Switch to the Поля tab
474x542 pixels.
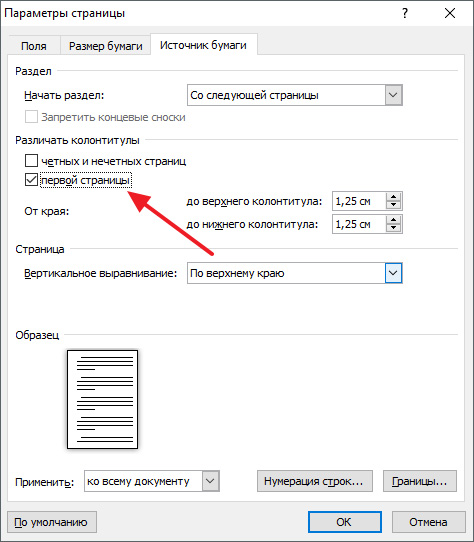[34, 46]
